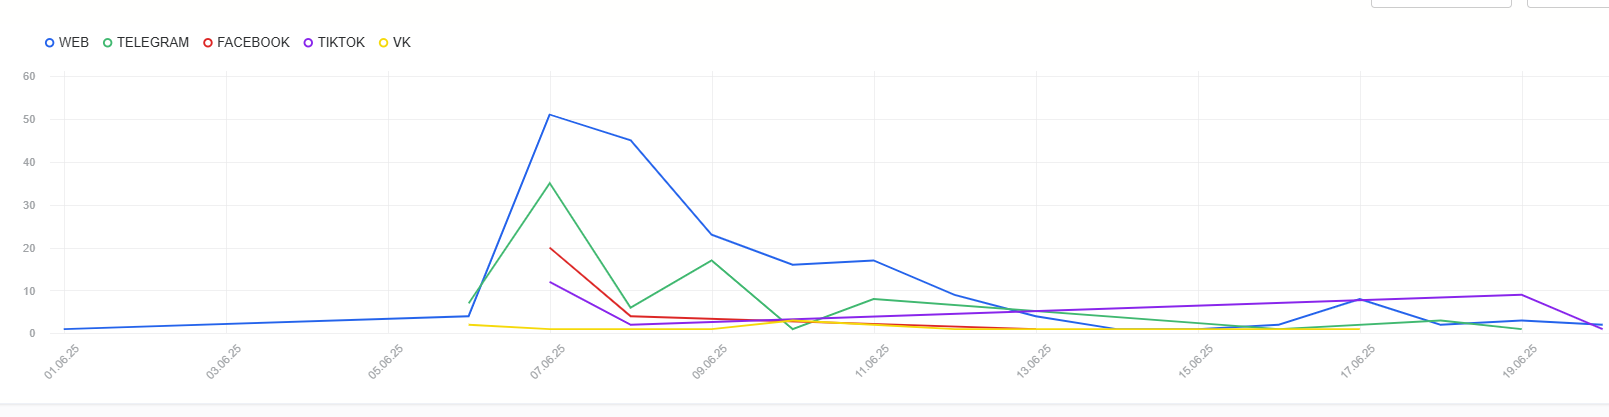
Task: Click the purple TIKTOK legend circle marker
Action: (309, 43)
